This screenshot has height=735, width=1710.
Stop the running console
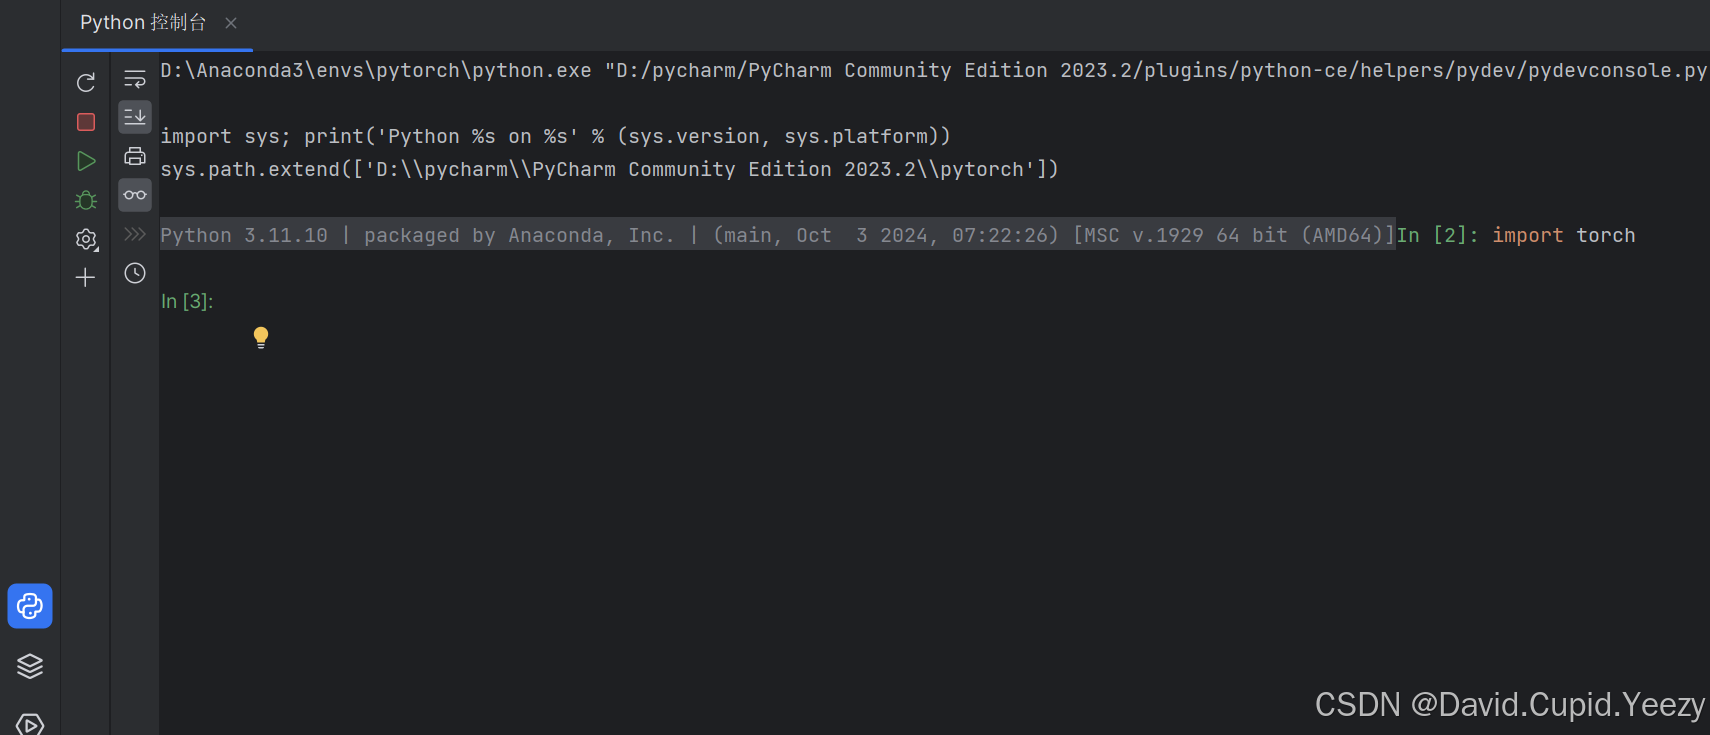pyautogui.click(x=85, y=121)
